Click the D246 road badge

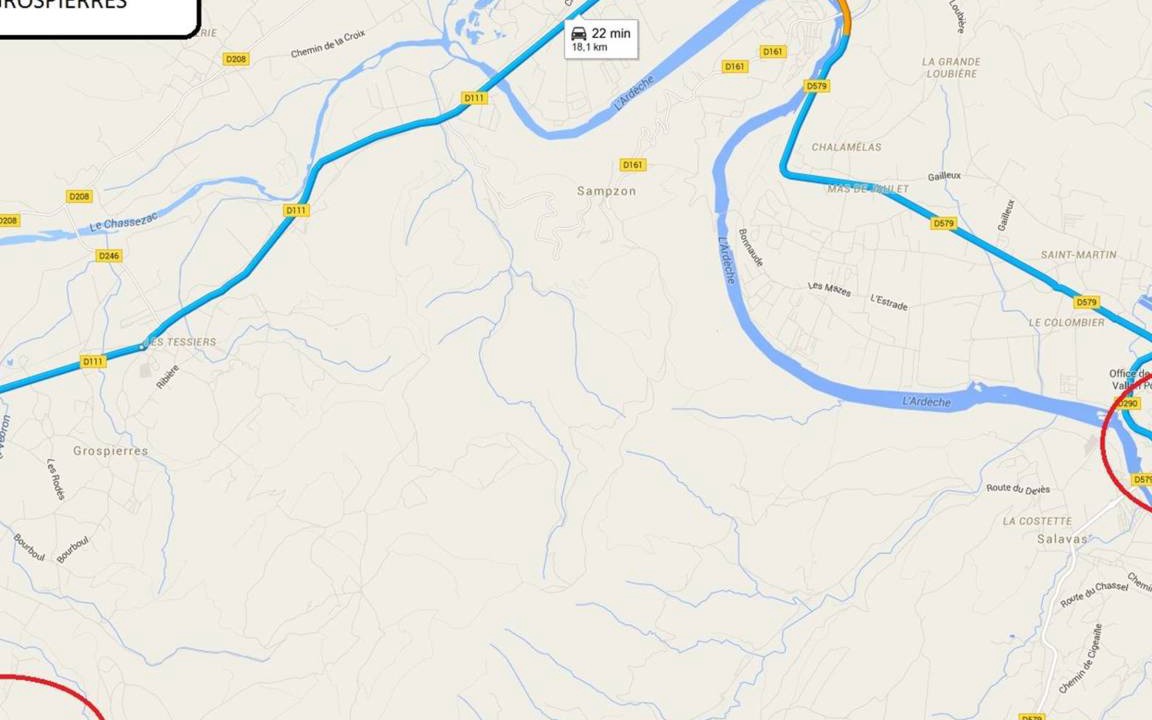(109, 256)
